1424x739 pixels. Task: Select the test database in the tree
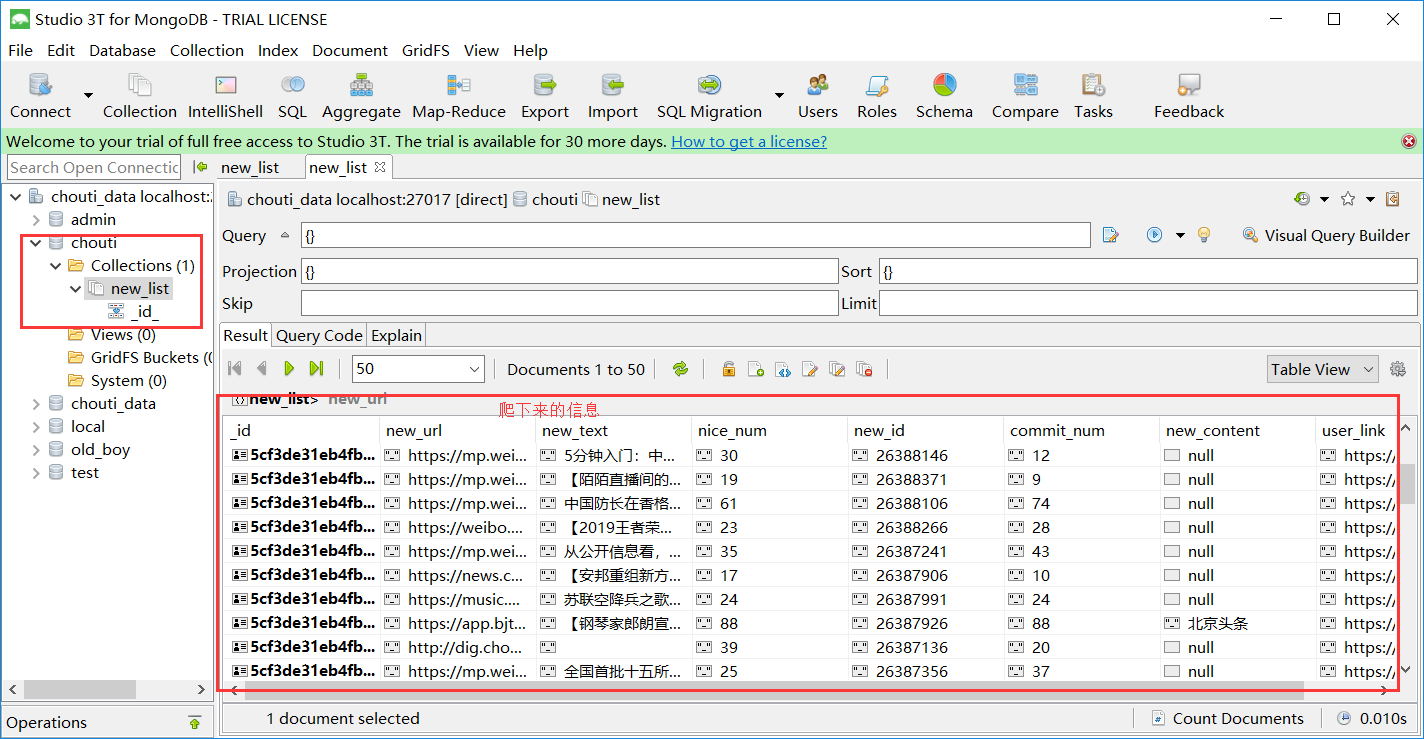(x=85, y=473)
